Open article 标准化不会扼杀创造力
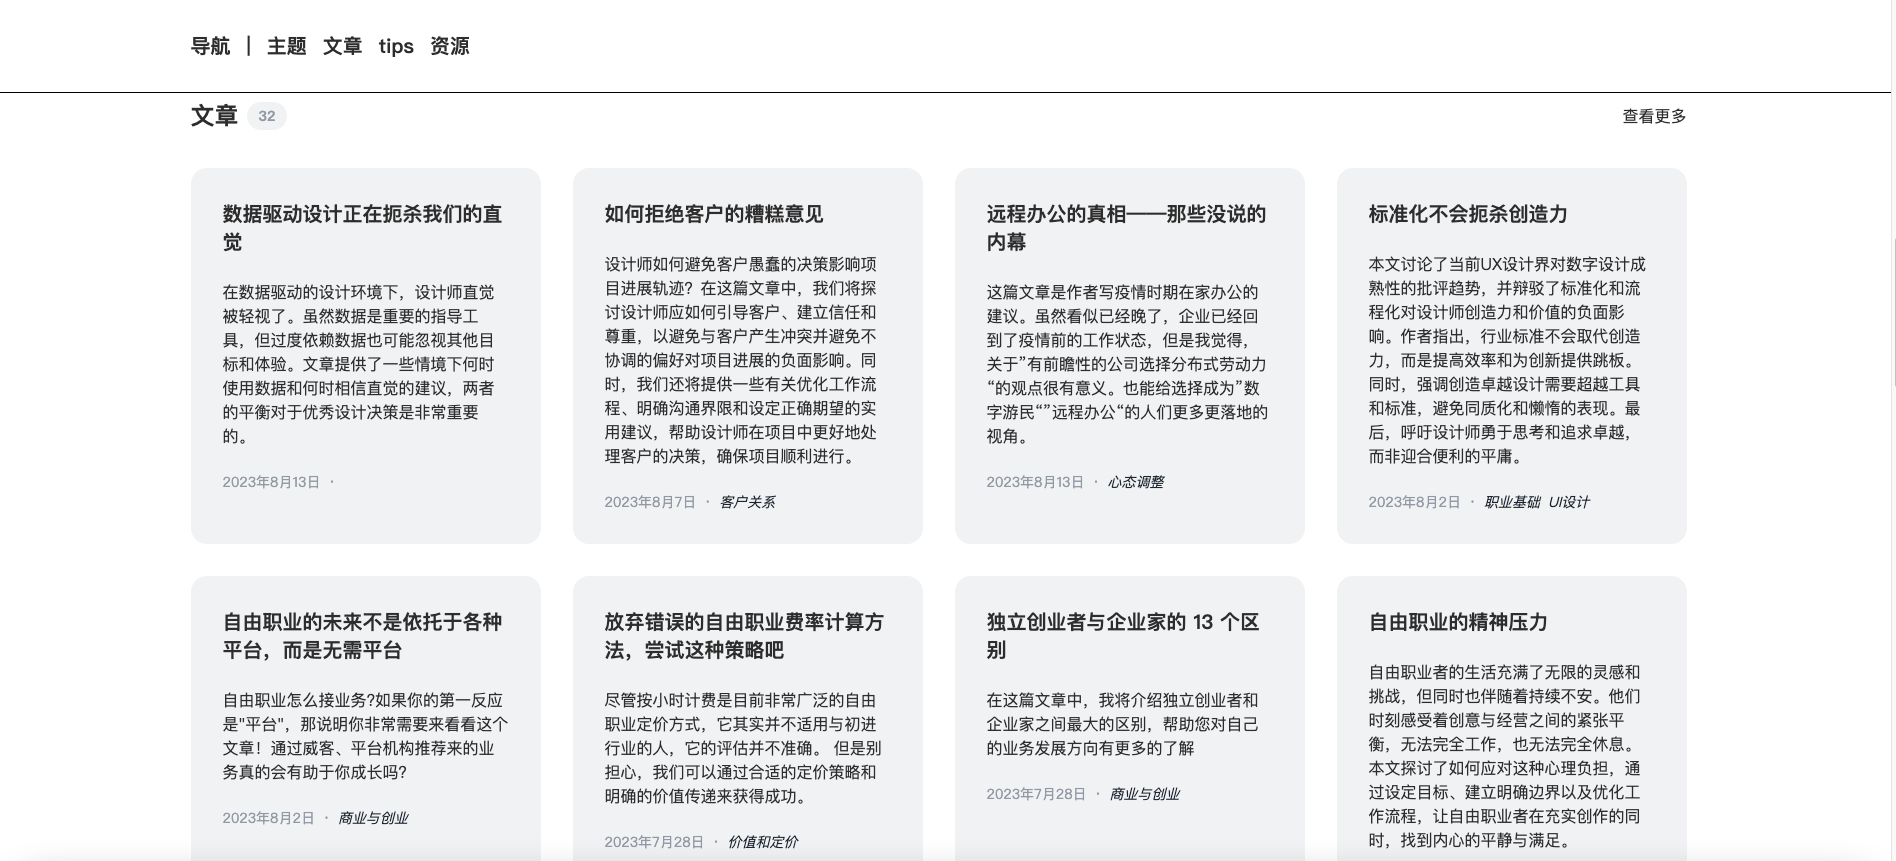 (x=1467, y=214)
